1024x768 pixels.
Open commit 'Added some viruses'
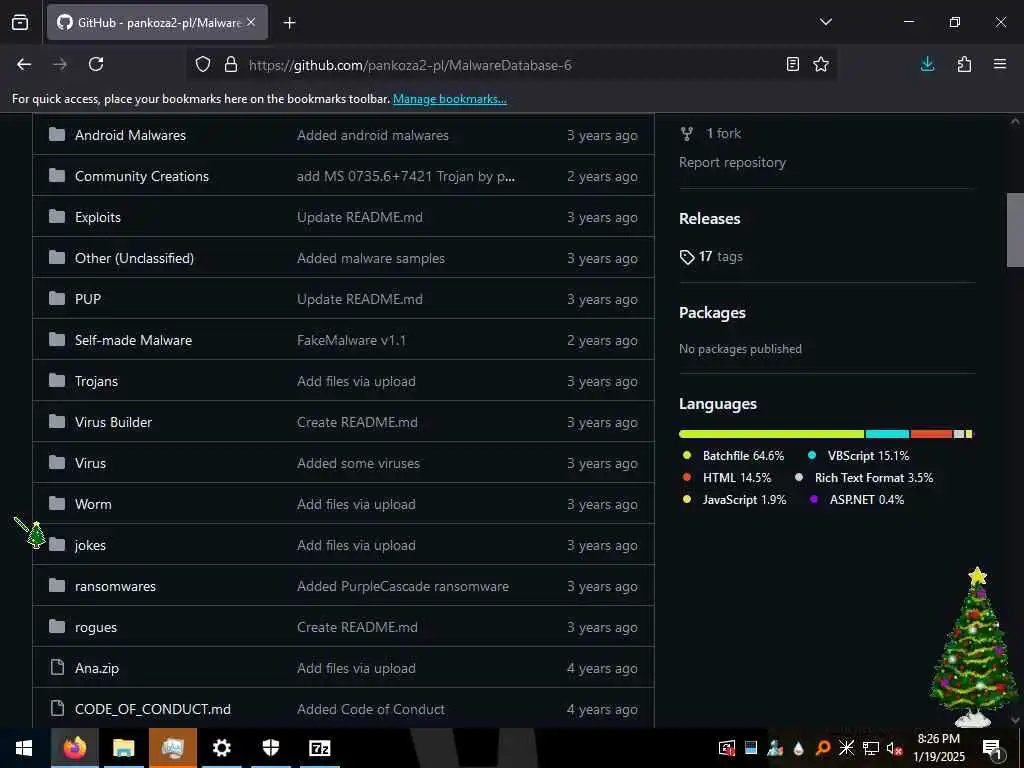(358, 463)
